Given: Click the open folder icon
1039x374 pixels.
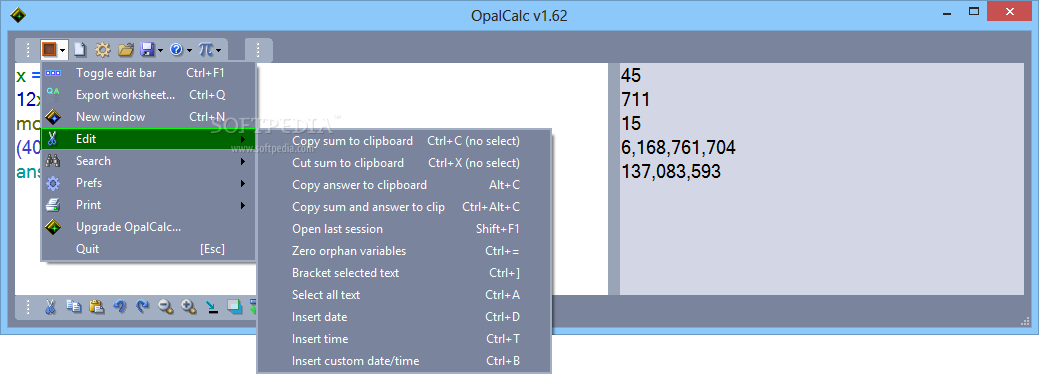Looking at the screenshot, I should pos(126,49).
